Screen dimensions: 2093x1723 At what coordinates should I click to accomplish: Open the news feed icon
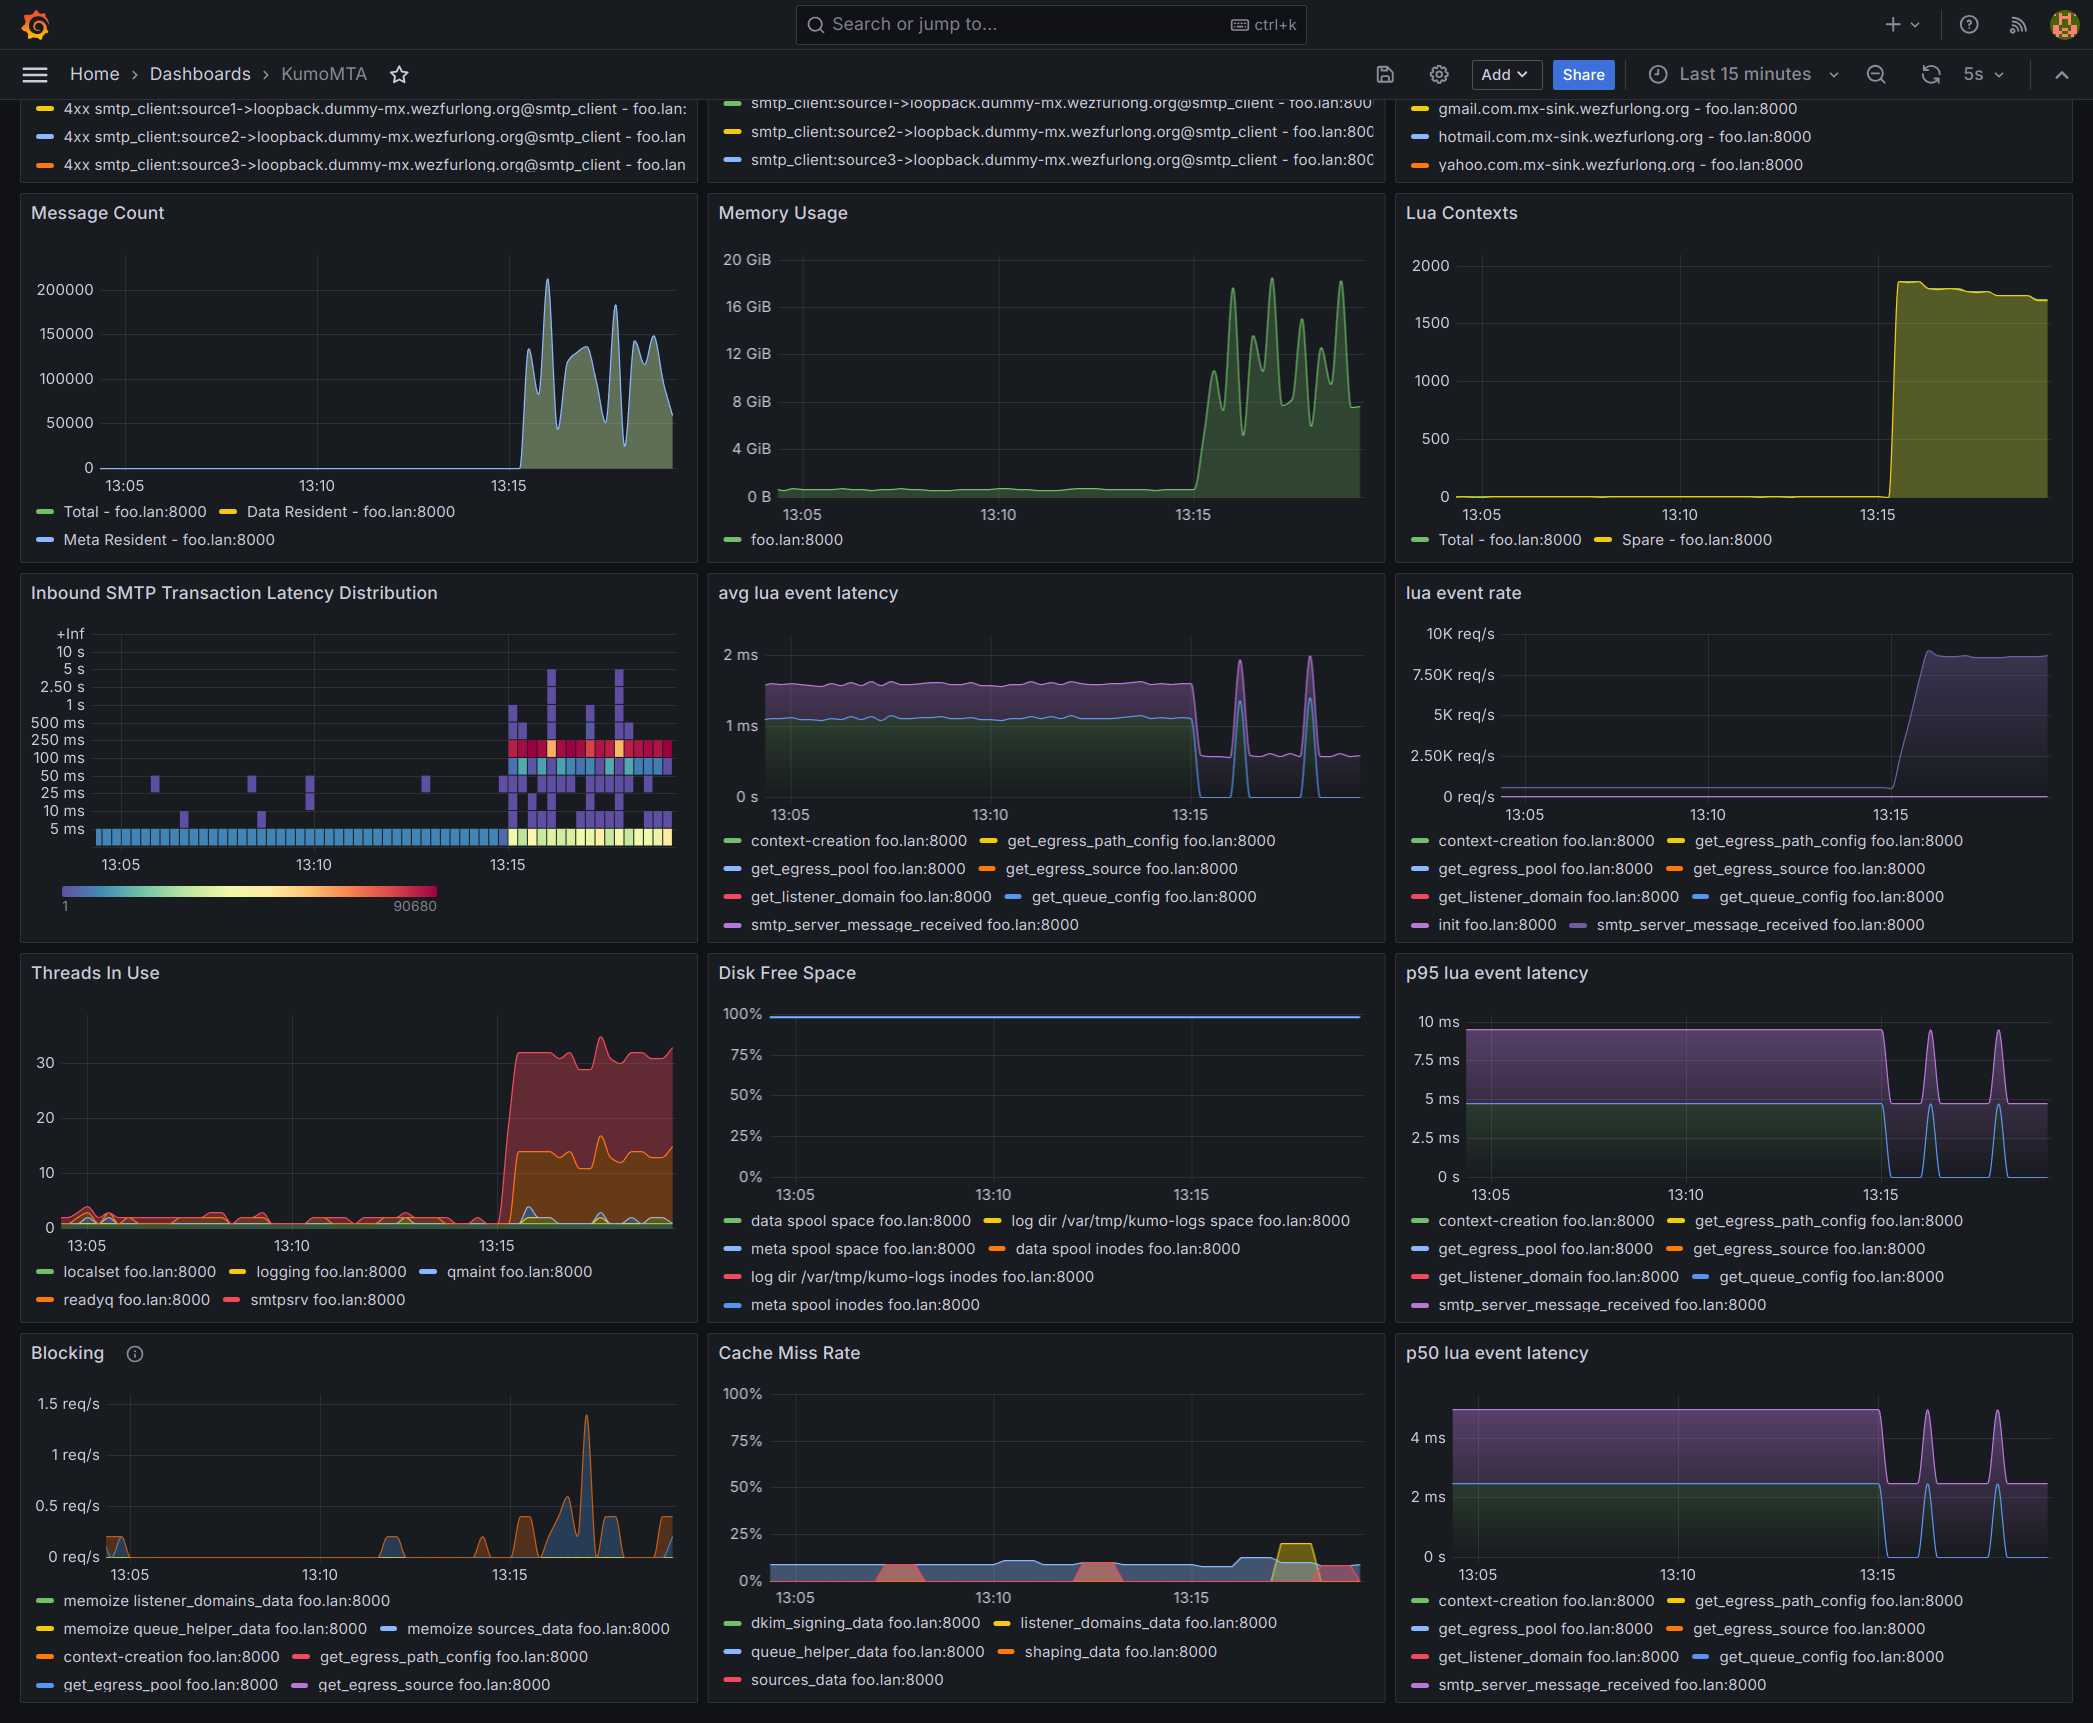click(2018, 25)
